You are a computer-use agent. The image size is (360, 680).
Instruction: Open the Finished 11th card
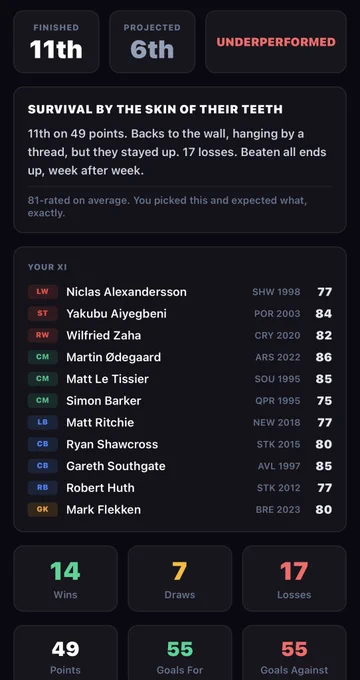tap(56, 42)
